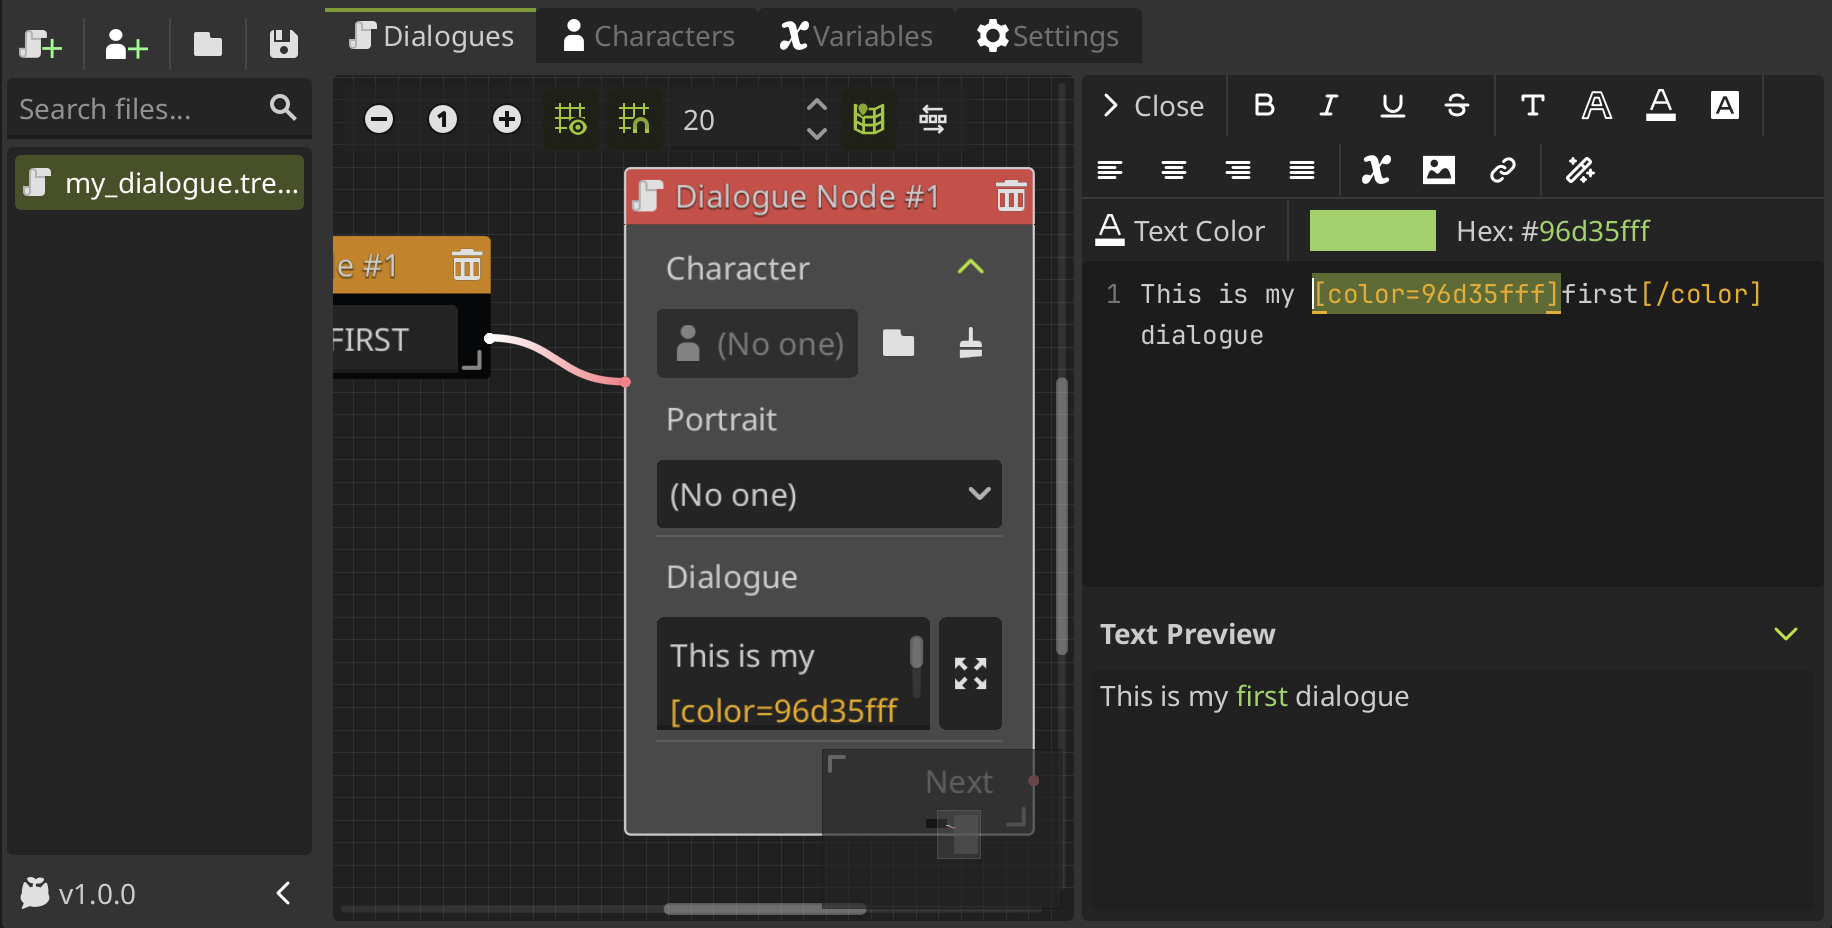
Task: Open the Settings tab
Action: (x=1046, y=35)
